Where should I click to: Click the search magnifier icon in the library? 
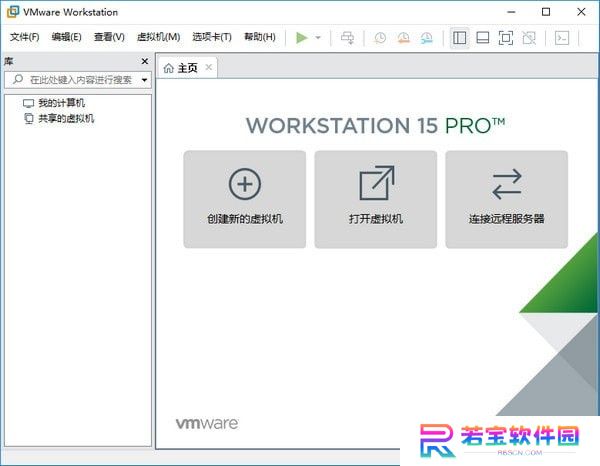[18, 80]
